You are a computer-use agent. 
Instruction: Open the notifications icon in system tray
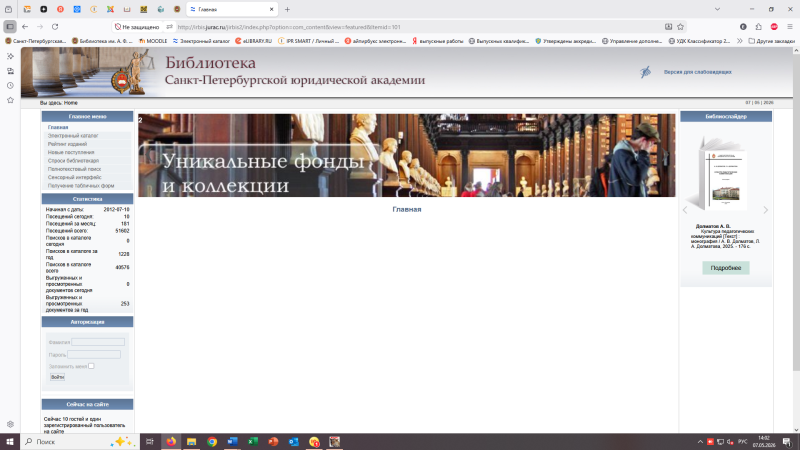point(787,442)
